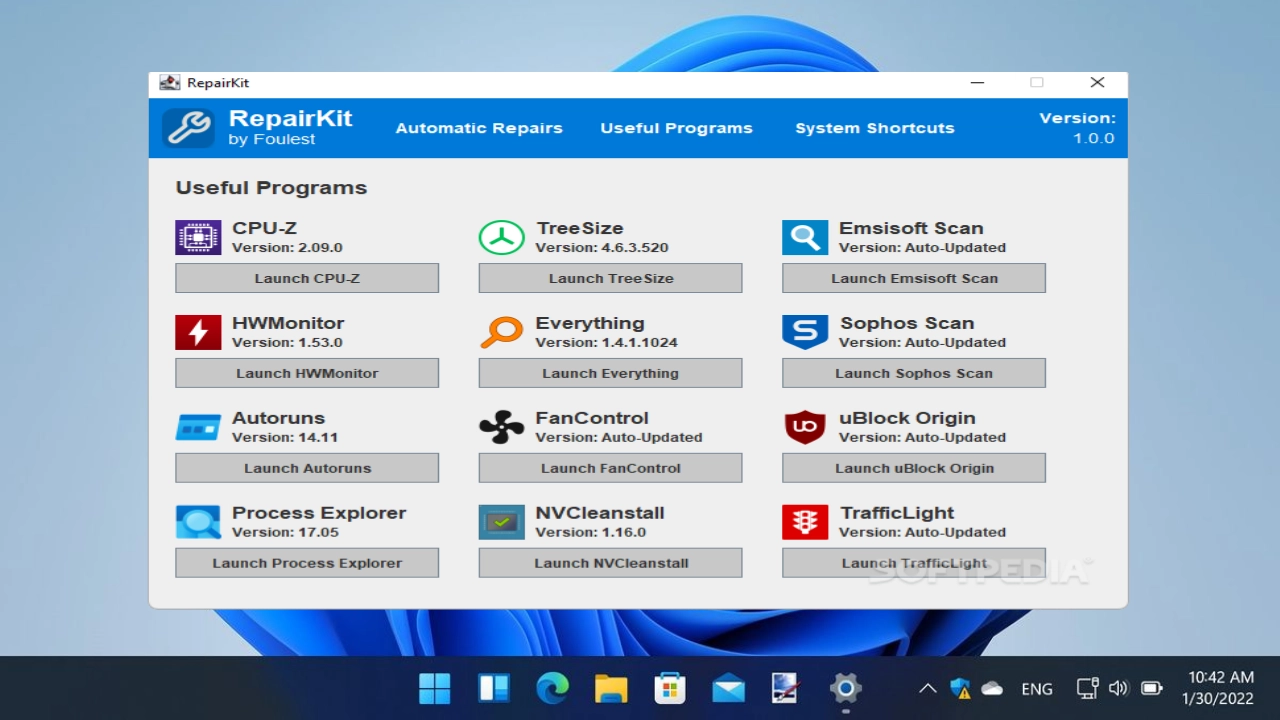Click the "Version: 4.6.3.520" text
Viewport: 1280px width, 720px height.
602,247
